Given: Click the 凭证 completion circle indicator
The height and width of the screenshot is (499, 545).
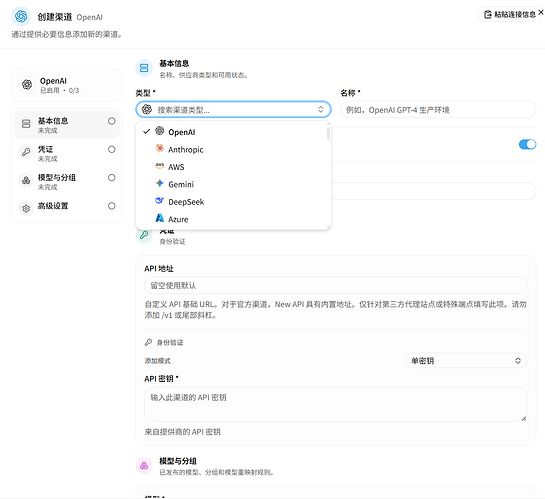Looking at the screenshot, I should pyautogui.click(x=112, y=149).
